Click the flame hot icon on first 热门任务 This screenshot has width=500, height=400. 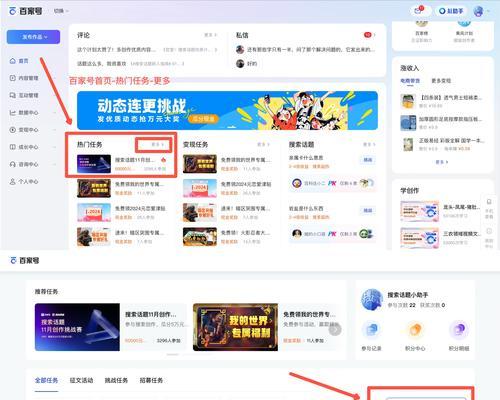click(x=163, y=160)
